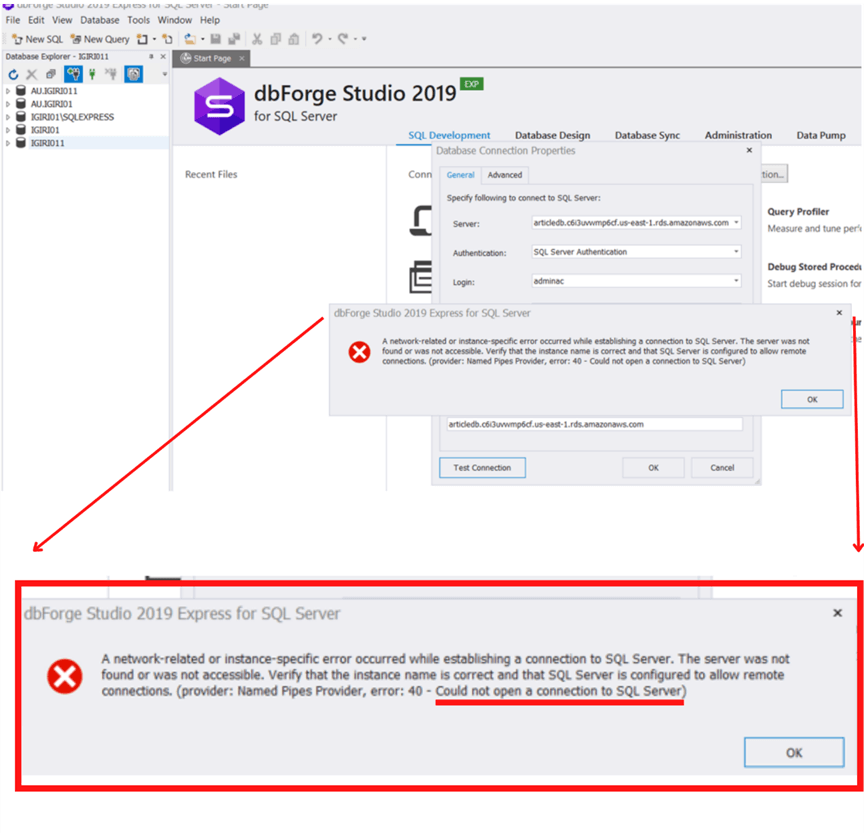Click the New Query toolbar button
864x833 pixels.
coord(100,39)
